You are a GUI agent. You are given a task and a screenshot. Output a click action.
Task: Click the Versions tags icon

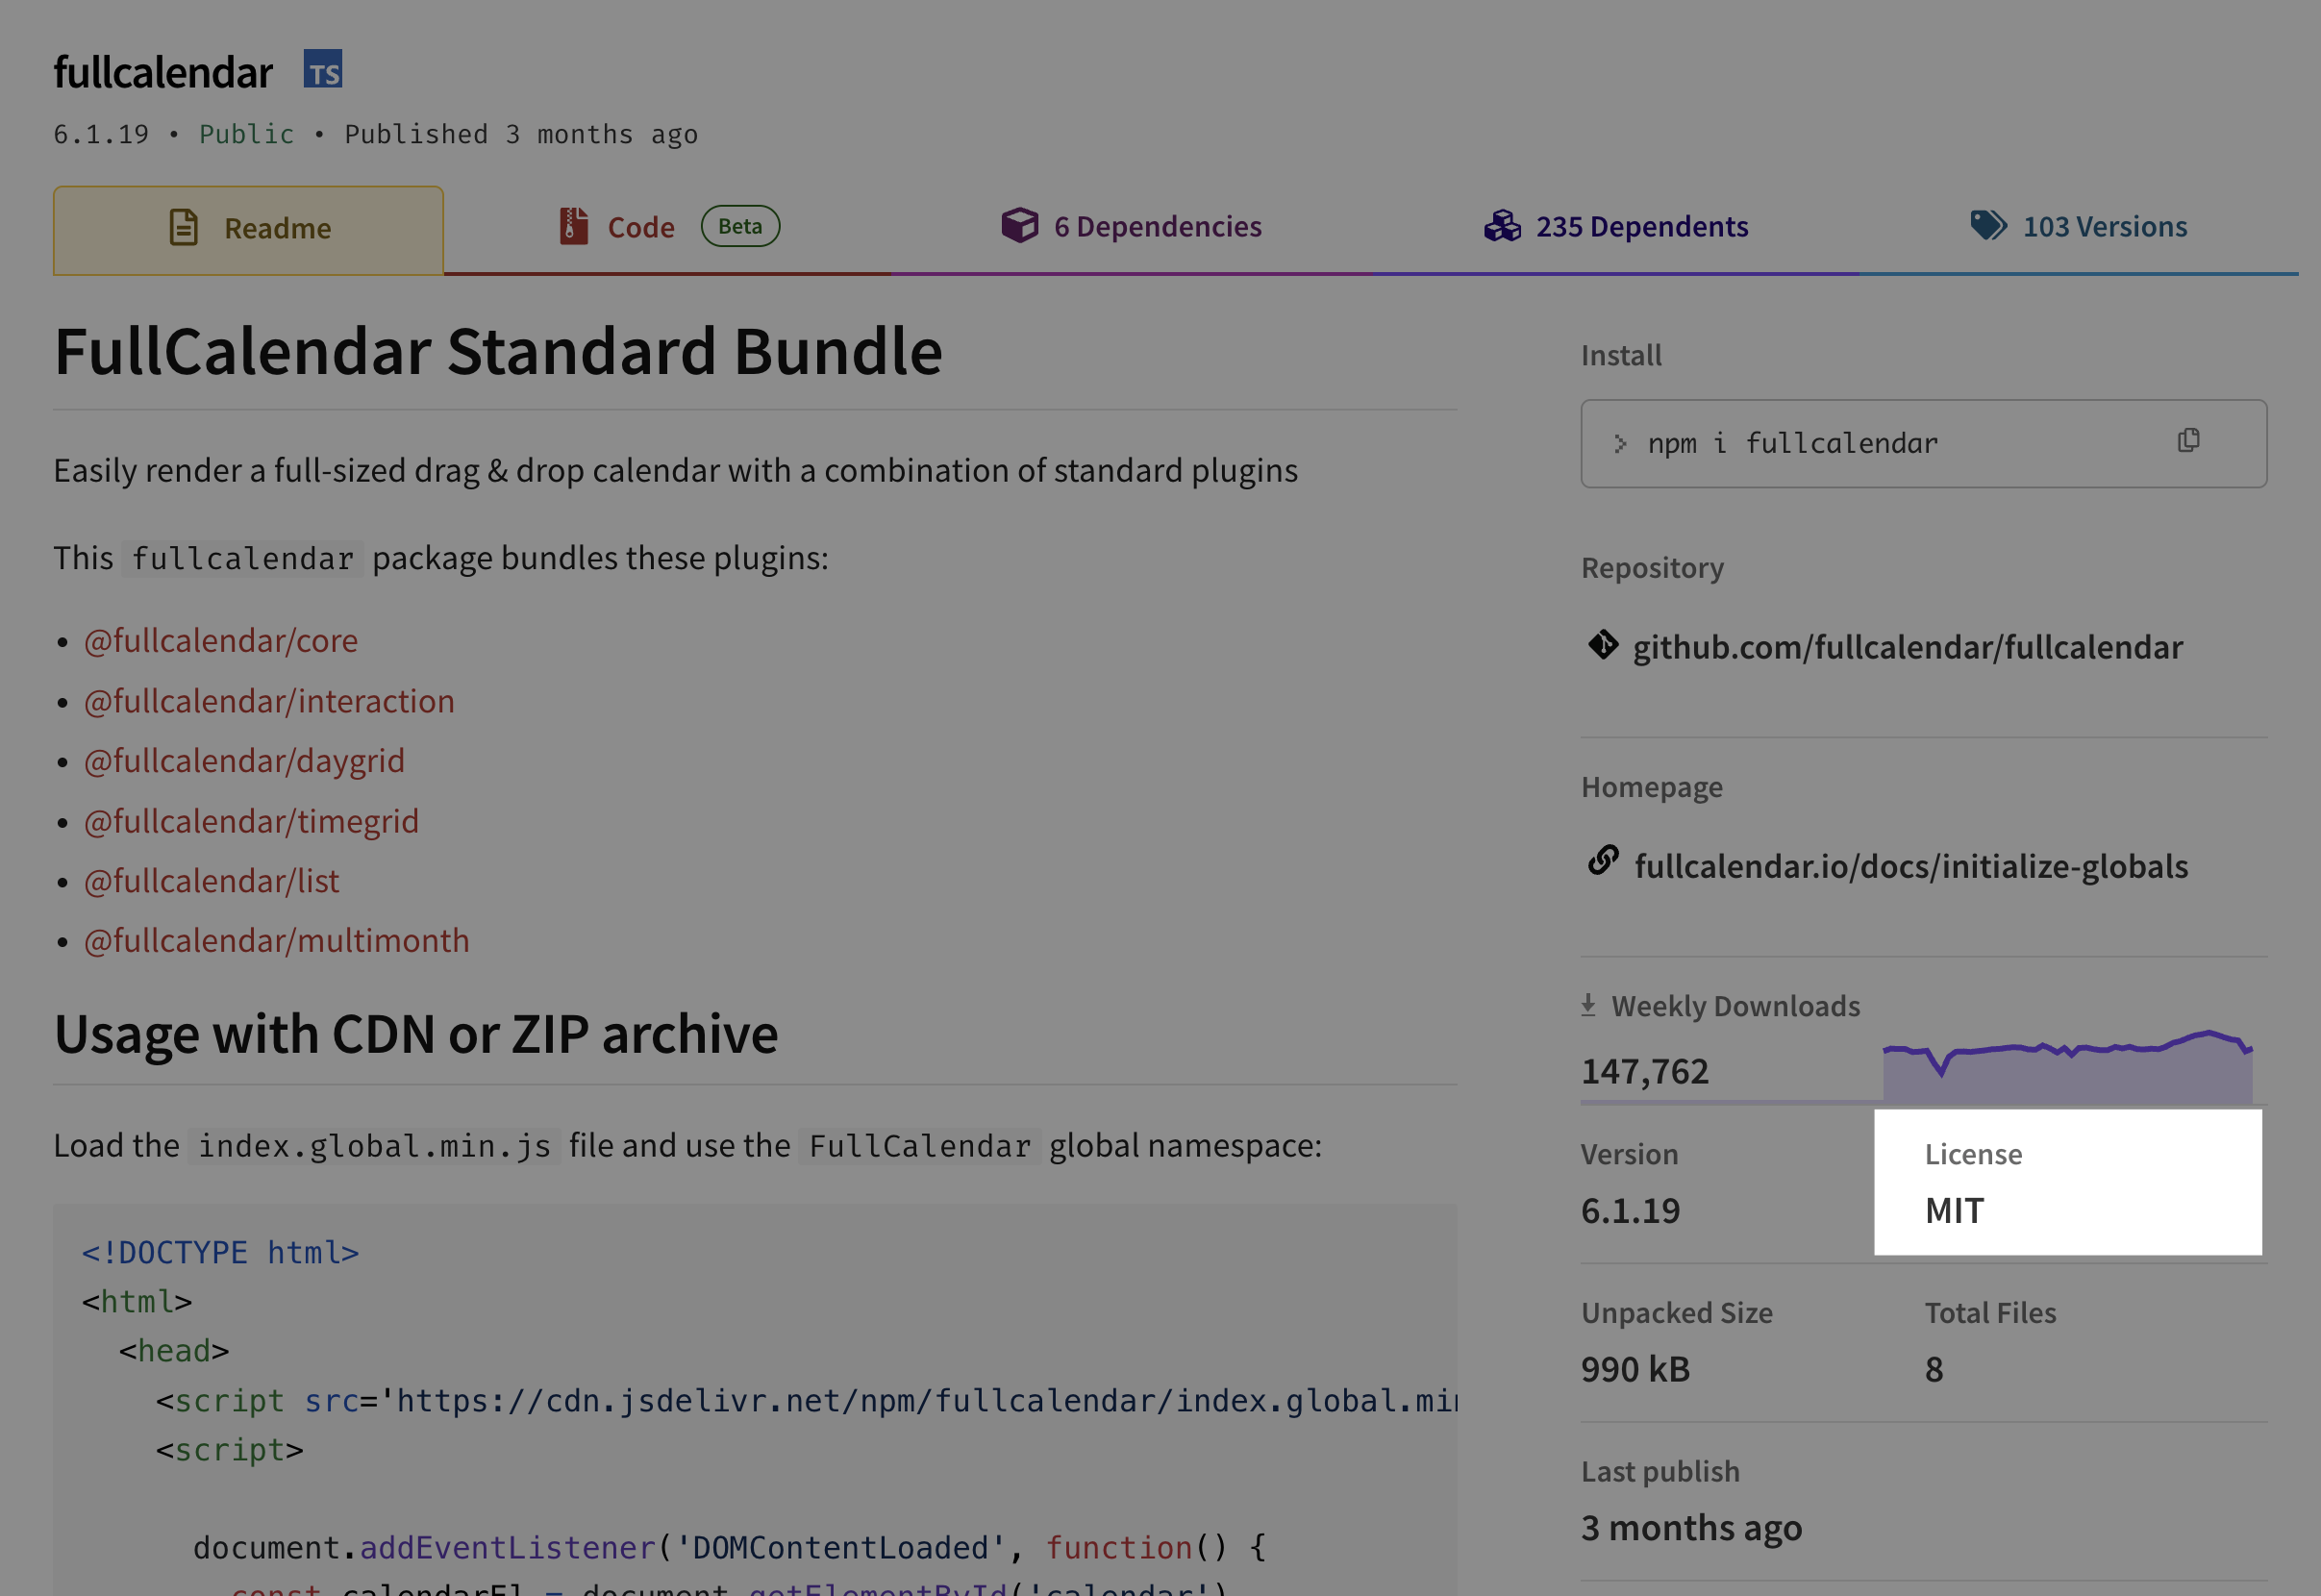tap(1988, 226)
